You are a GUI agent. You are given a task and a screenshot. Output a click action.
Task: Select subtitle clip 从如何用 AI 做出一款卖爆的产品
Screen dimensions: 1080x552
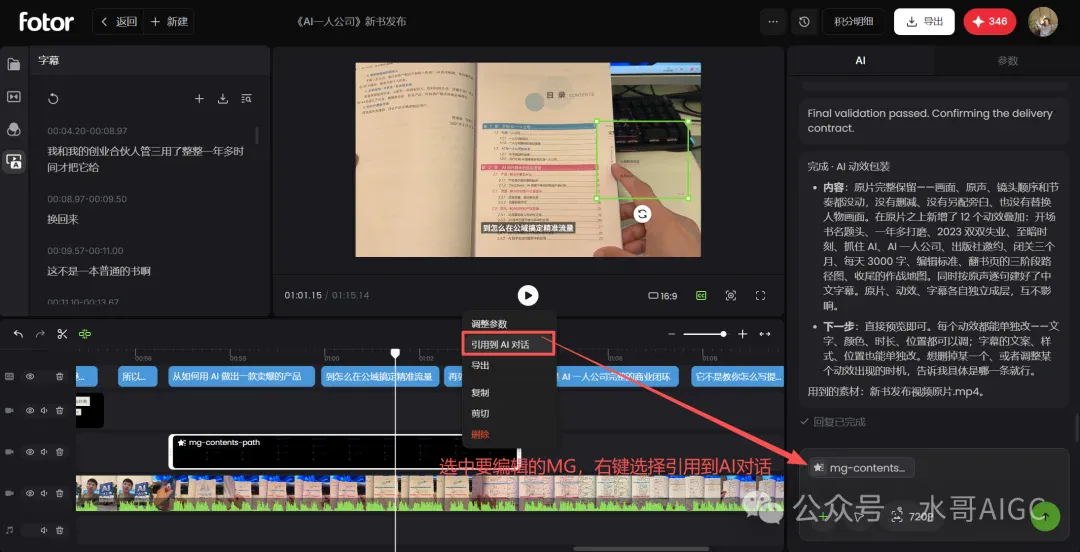(241, 377)
